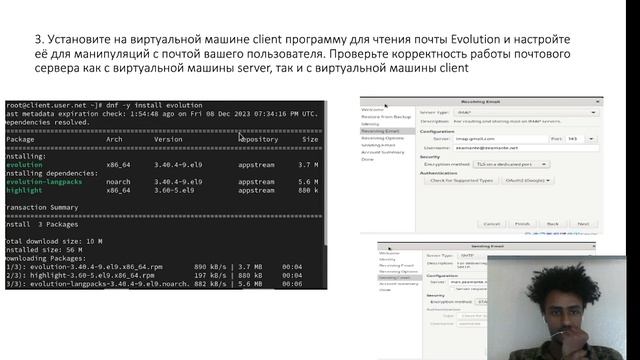This screenshot has height=360, width=640.
Task: Select Welcome step in Receiving Email dialog sidebar
Action: point(372,110)
